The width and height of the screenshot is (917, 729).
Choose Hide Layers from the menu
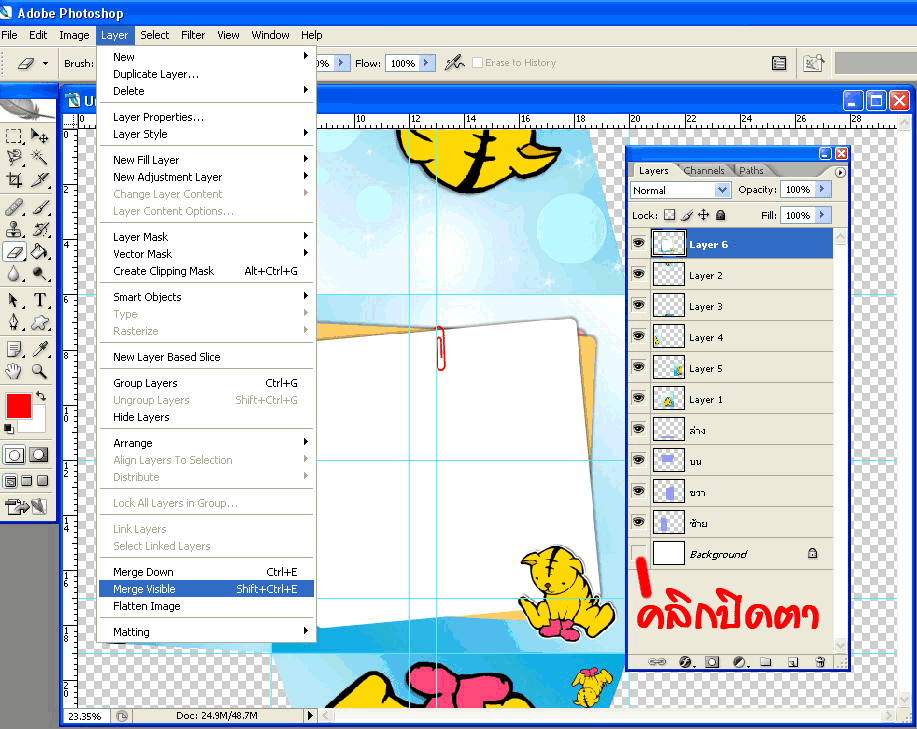coord(206,417)
